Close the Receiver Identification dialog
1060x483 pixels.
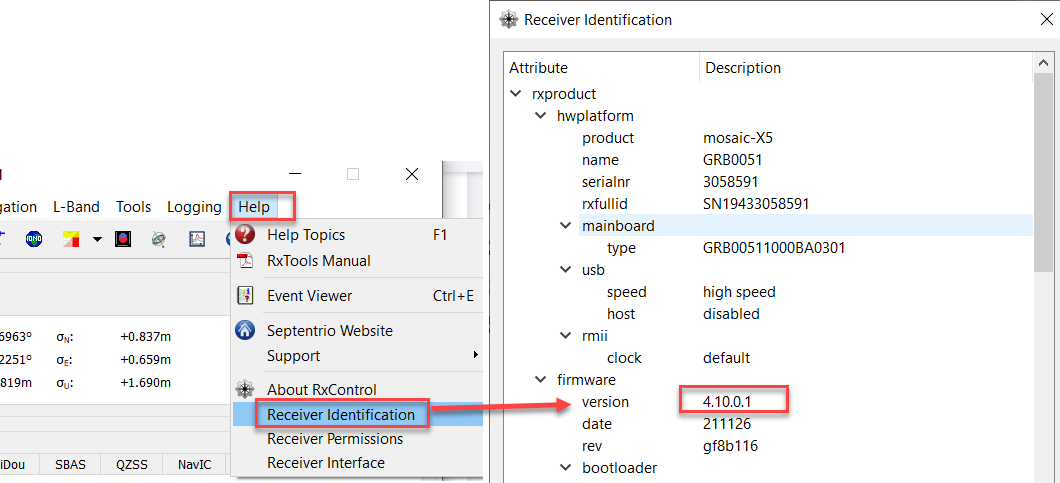pos(1046,19)
